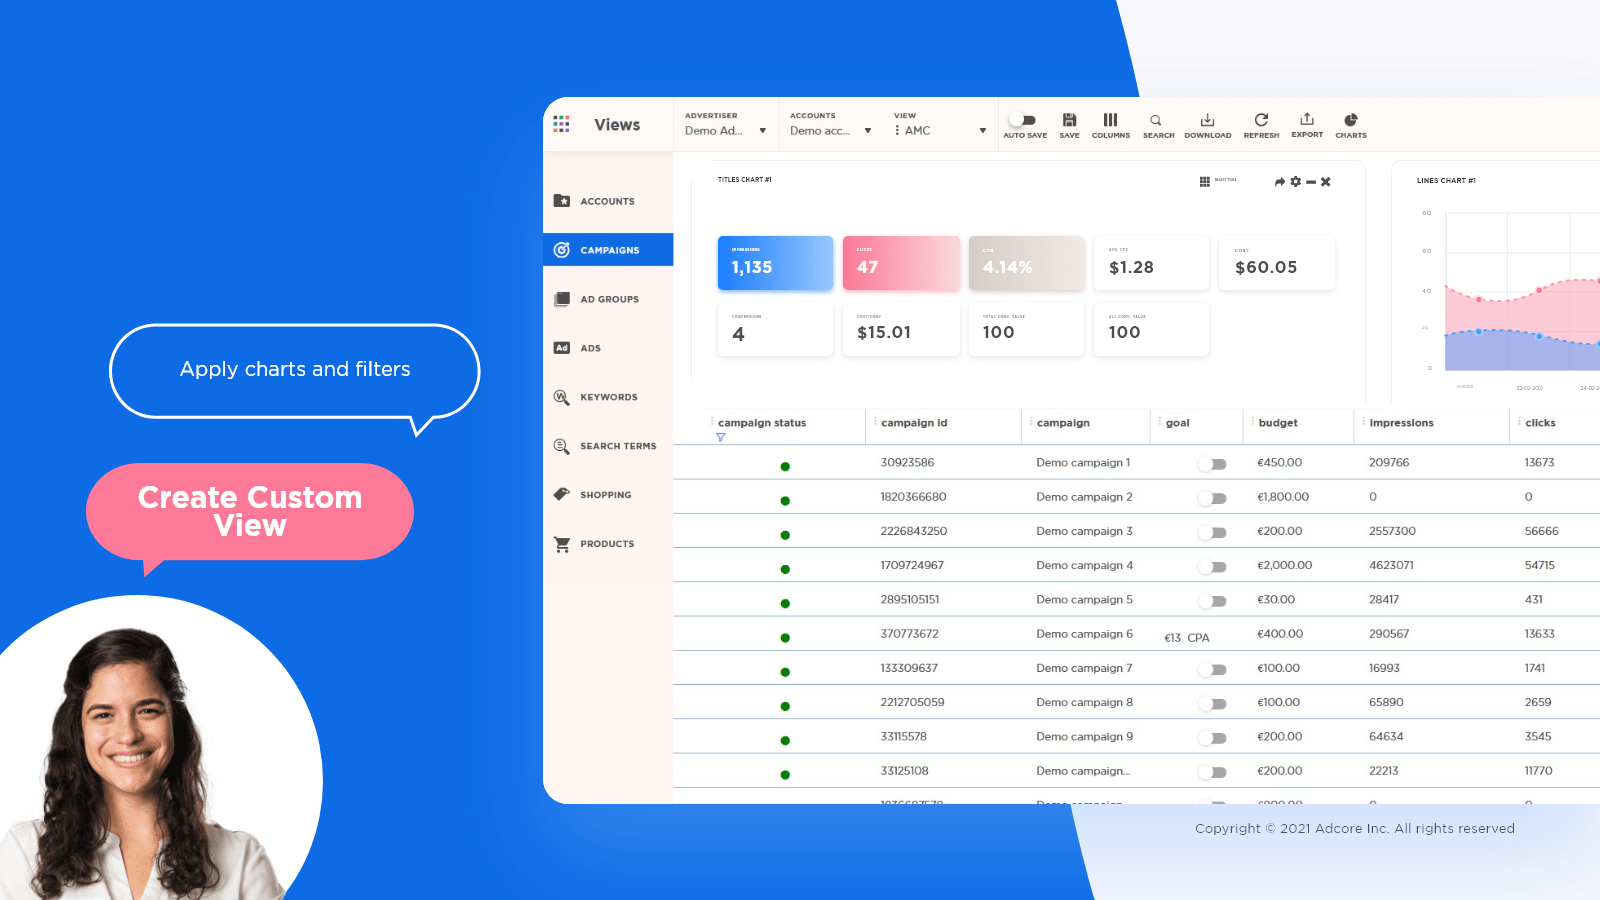The height and width of the screenshot is (900, 1600).
Task: Click the Create Custom View button
Action: (x=250, y=511)
